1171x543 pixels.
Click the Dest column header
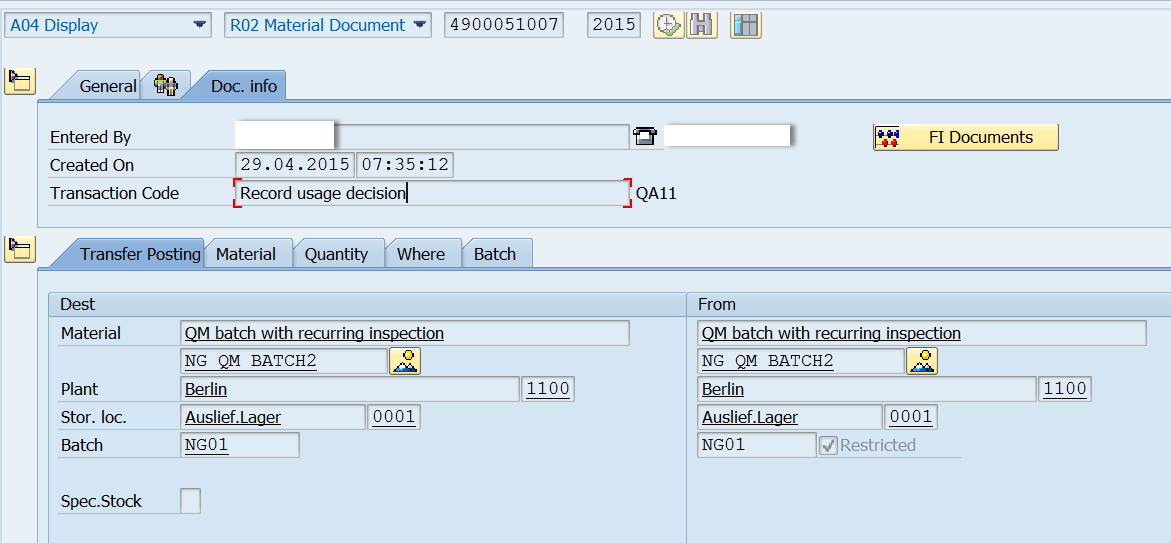(78, 305)
